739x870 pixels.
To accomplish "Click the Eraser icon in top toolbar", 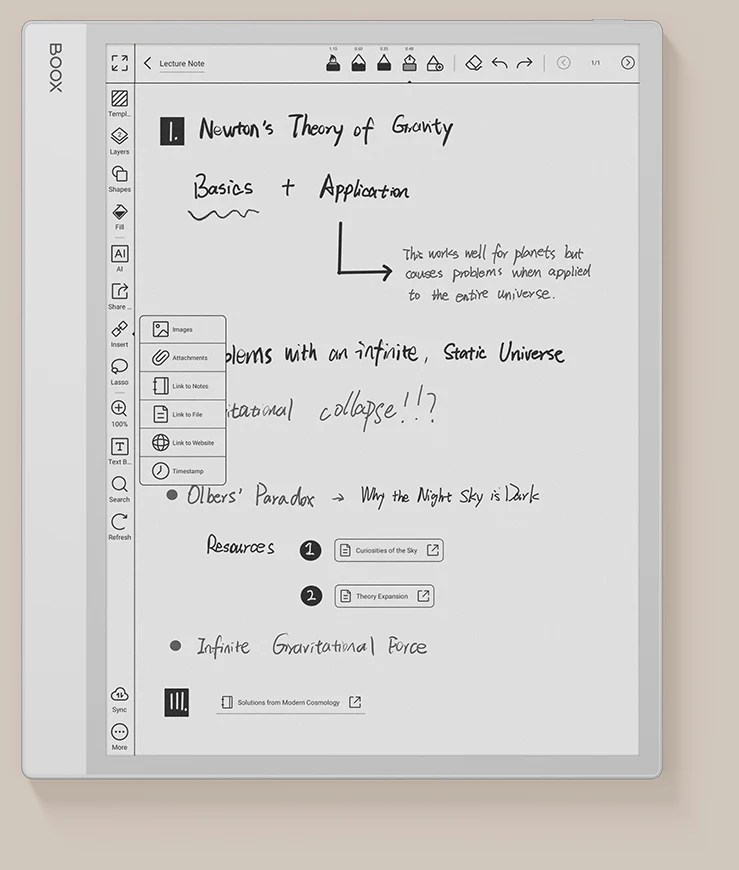I will coord(474,63).
